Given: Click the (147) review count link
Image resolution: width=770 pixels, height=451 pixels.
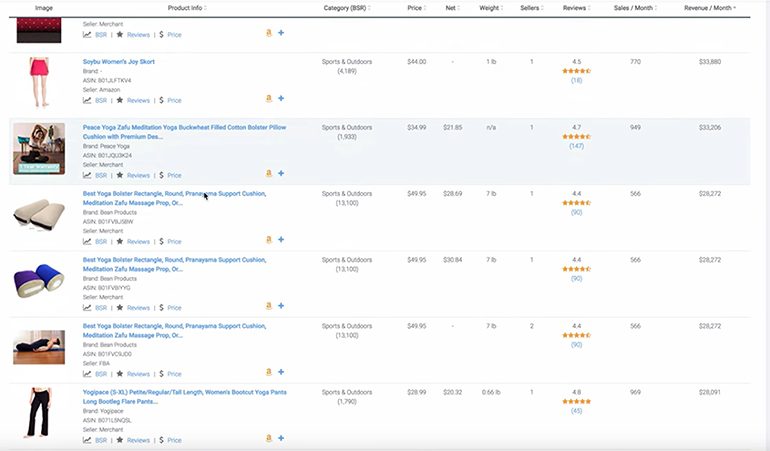Looking at the screenshot, I should (x=576, y=146).
